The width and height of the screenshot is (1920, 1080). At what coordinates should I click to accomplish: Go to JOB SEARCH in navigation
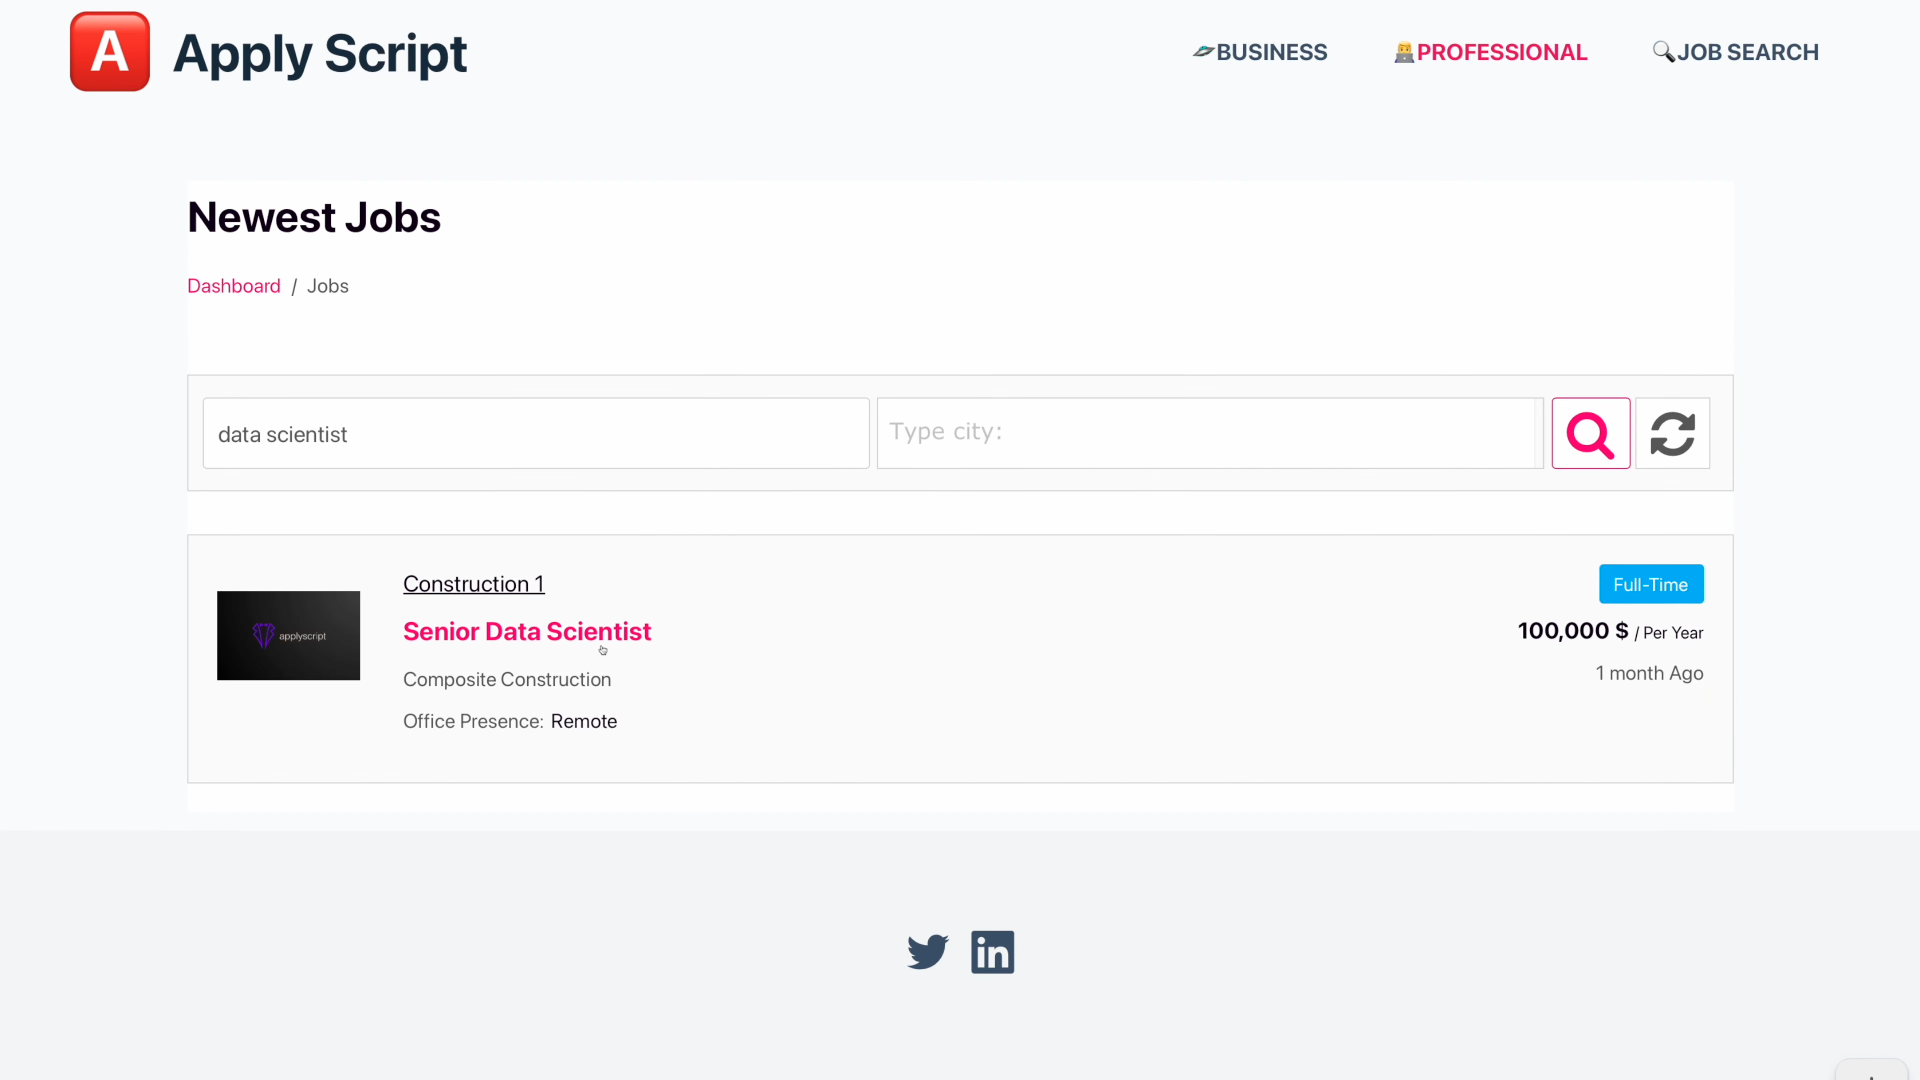click(x=1736, y=52)
